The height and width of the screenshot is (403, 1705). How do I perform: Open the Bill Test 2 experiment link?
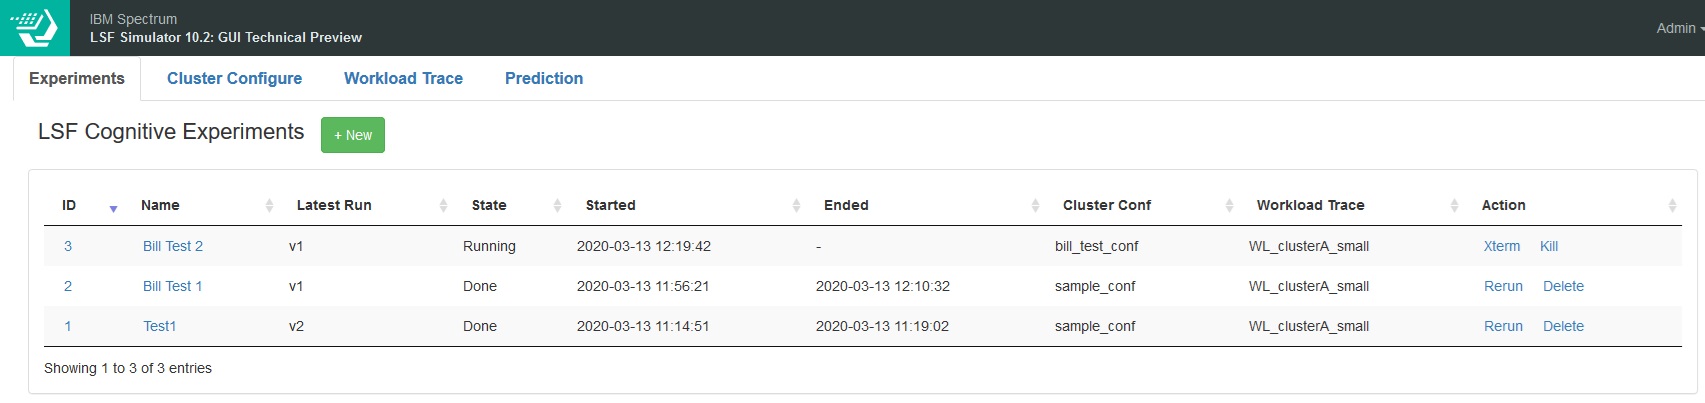coord(173,246)
